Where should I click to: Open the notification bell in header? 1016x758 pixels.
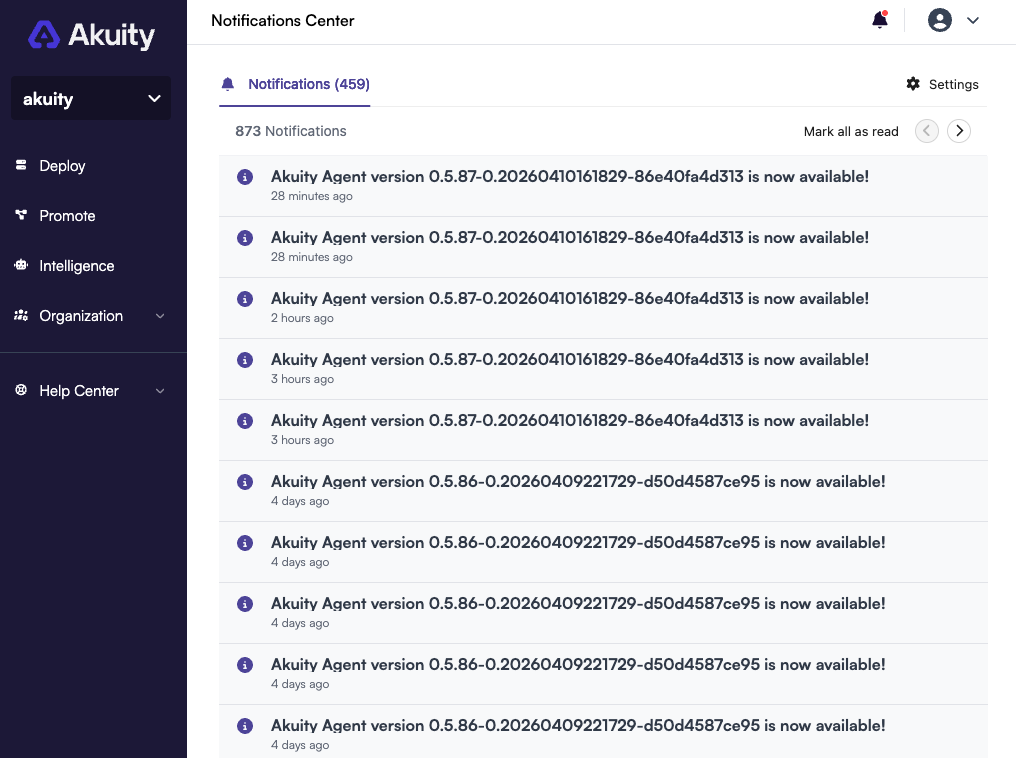(x=880, y=20)
